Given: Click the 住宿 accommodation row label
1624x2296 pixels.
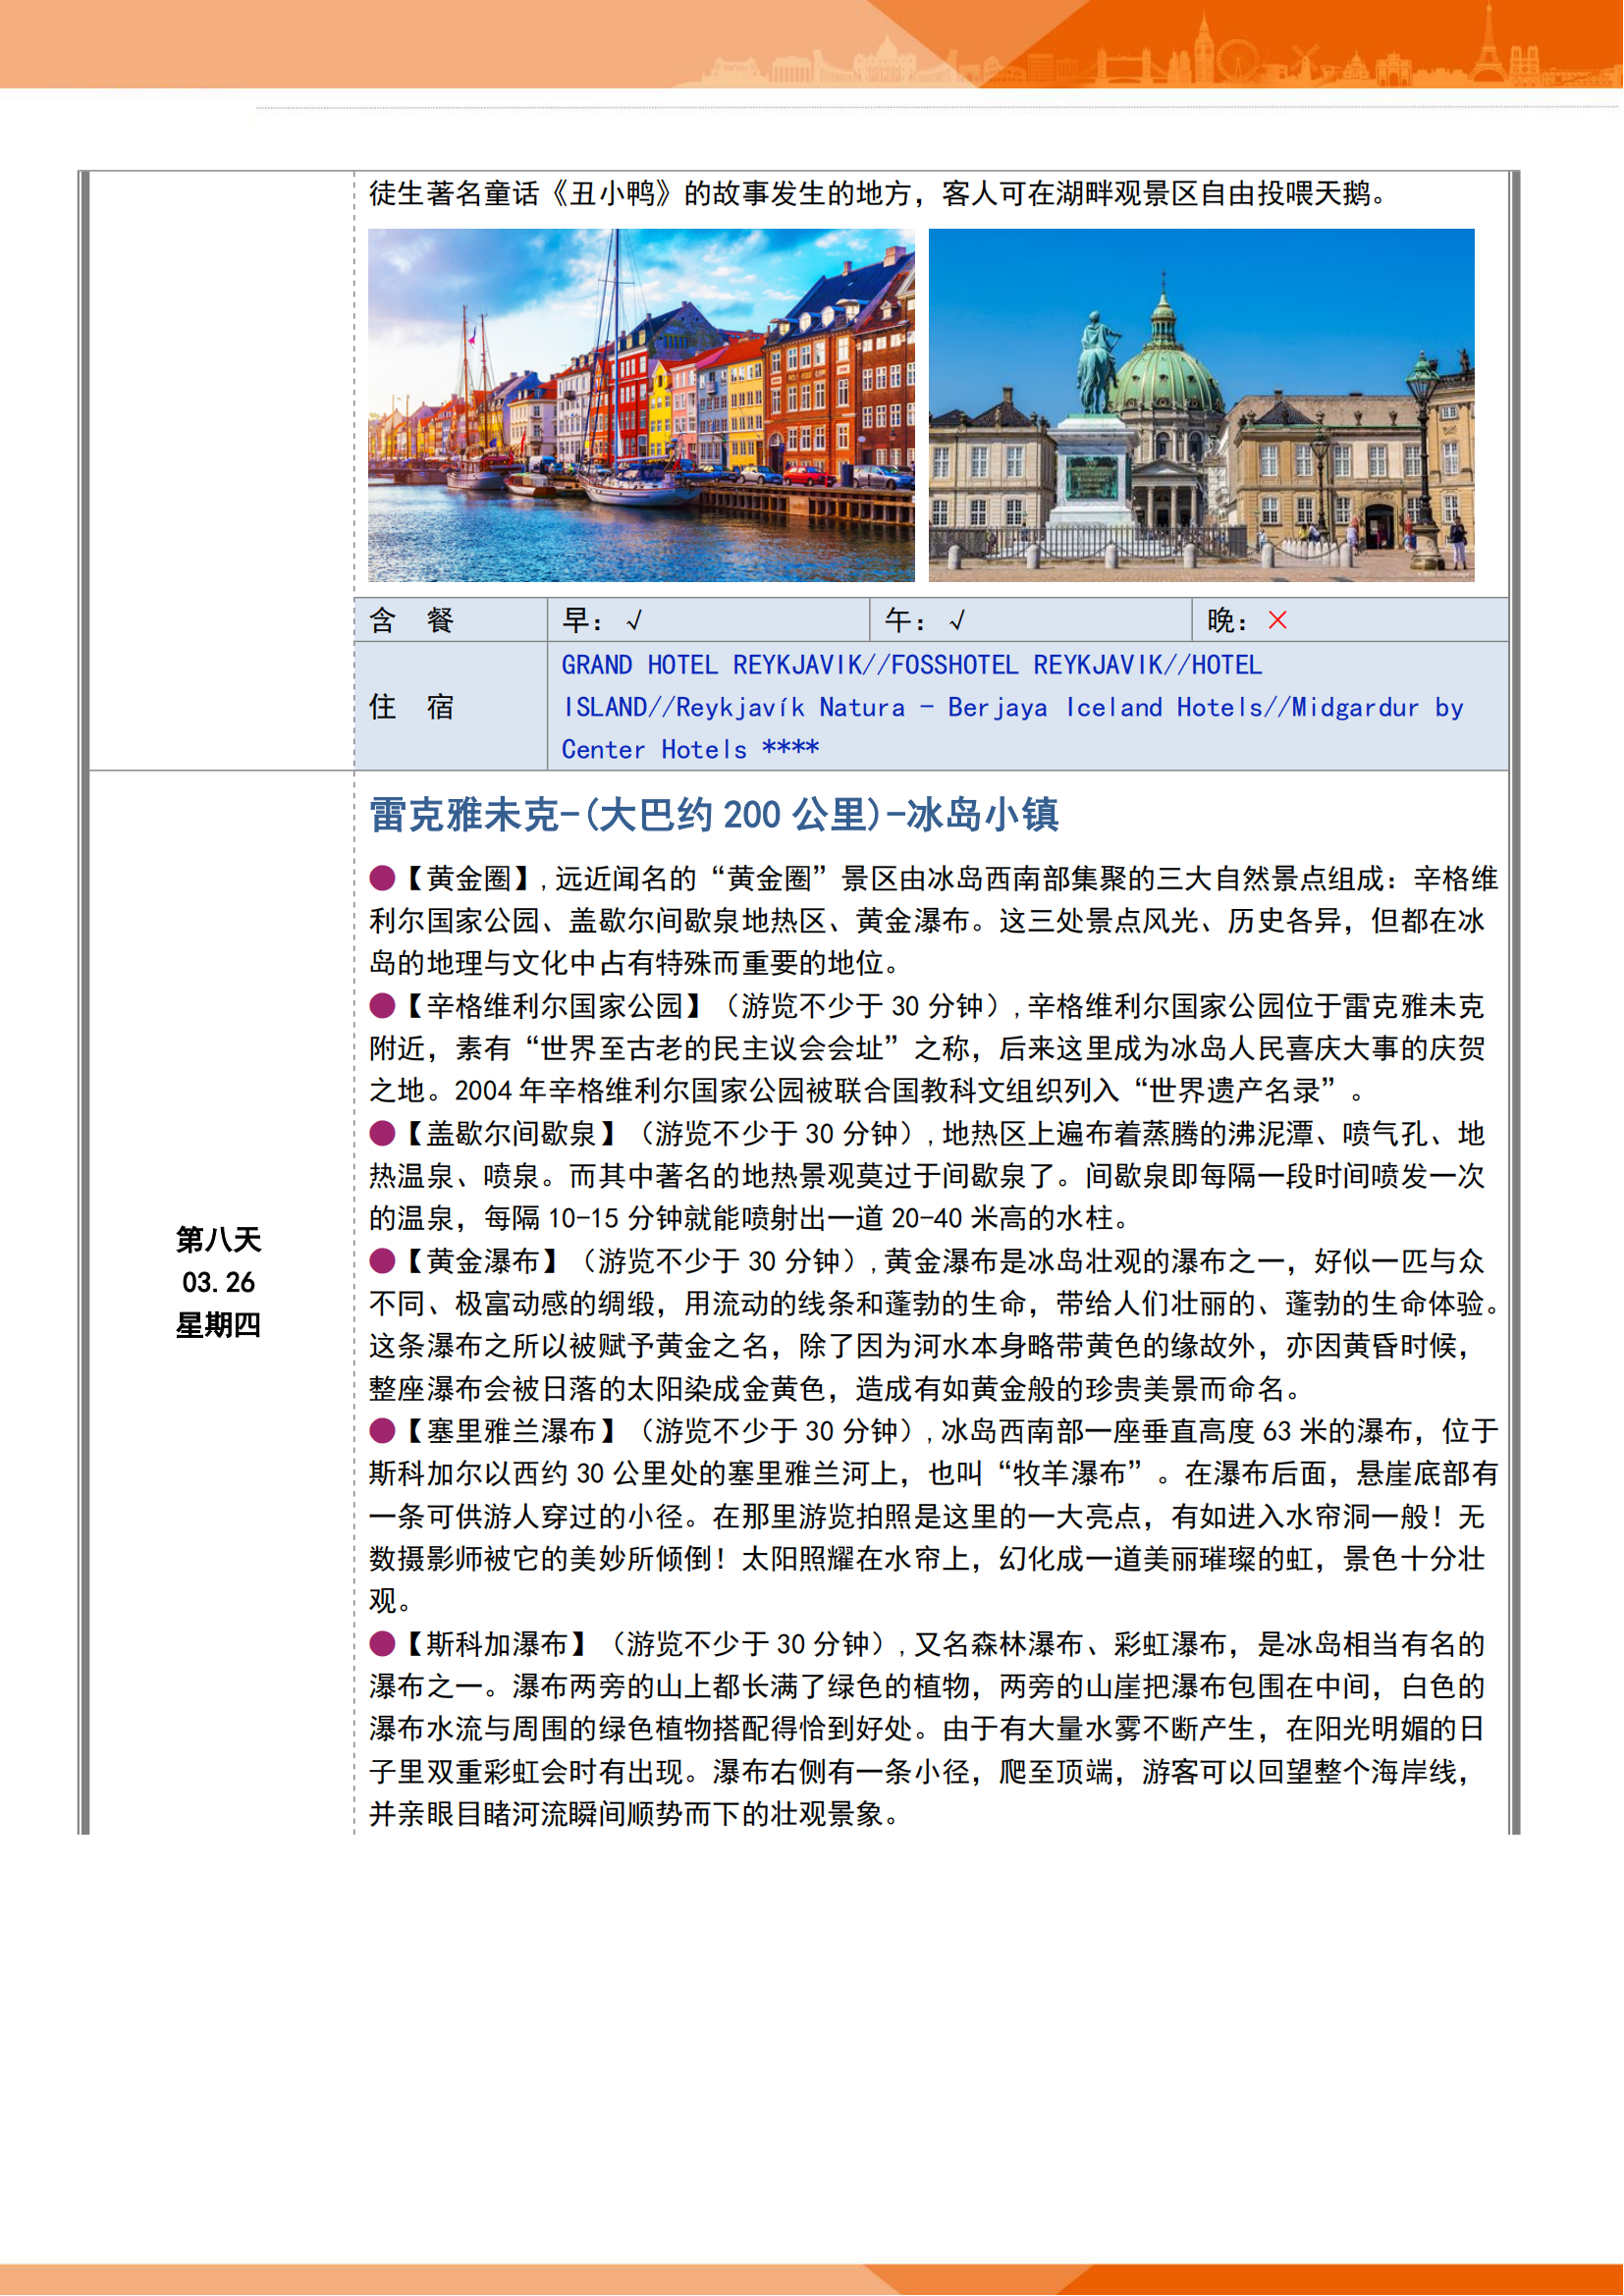Looking at the screenshot, I should tap(412, 707).
